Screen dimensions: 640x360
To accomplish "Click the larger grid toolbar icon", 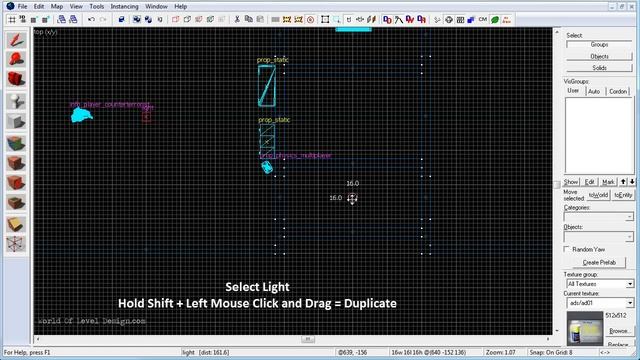I will click(x=46, y=19).
